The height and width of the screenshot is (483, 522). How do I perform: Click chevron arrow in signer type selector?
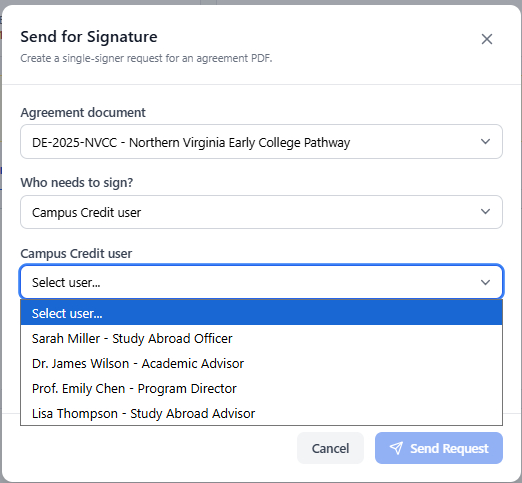[485, 212]
